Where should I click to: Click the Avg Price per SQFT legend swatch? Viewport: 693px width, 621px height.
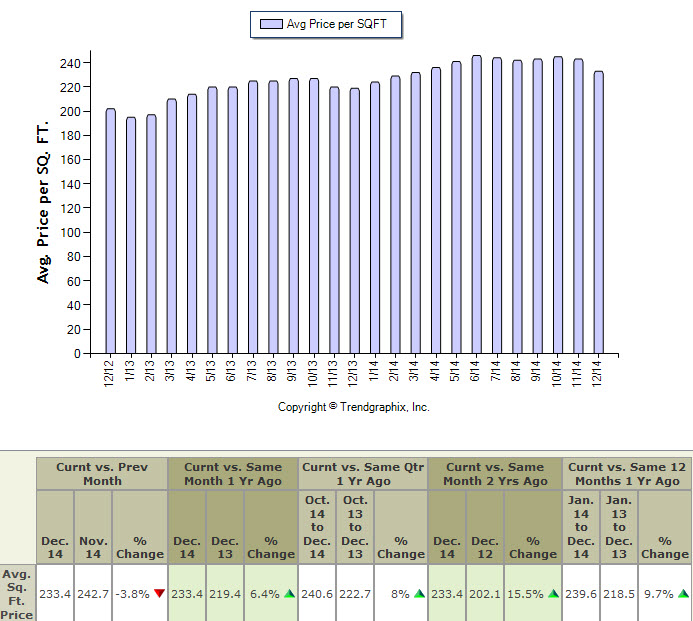click(x=271, y=24)
